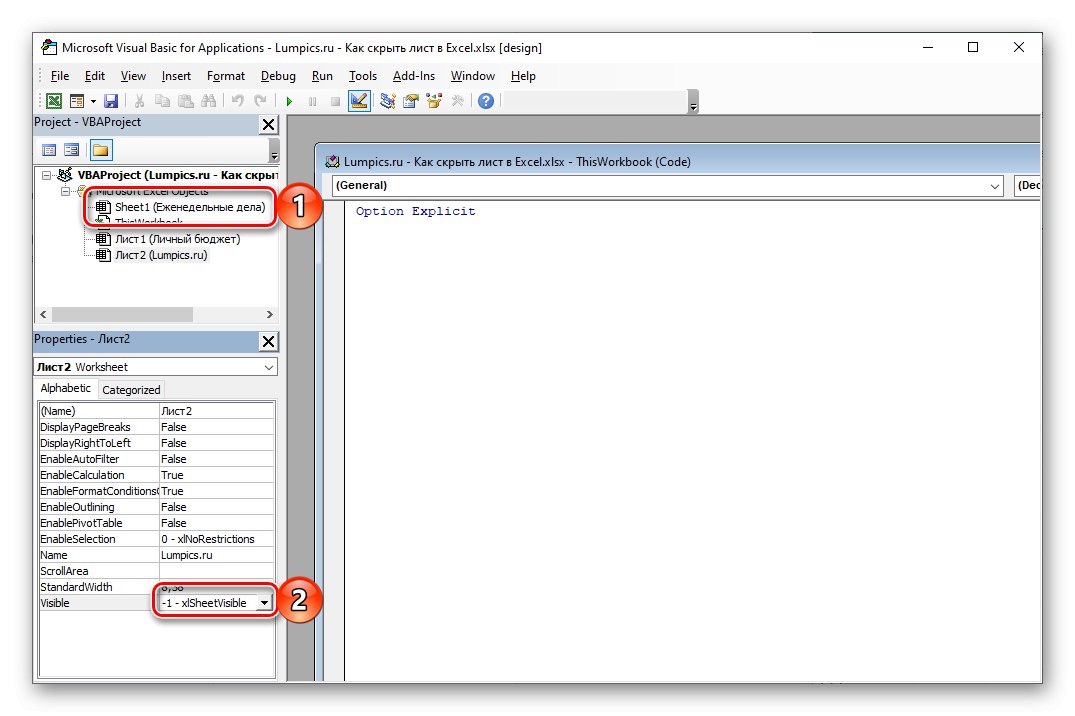Close the Properties - Лист2 panel

[x=269, y=341]
